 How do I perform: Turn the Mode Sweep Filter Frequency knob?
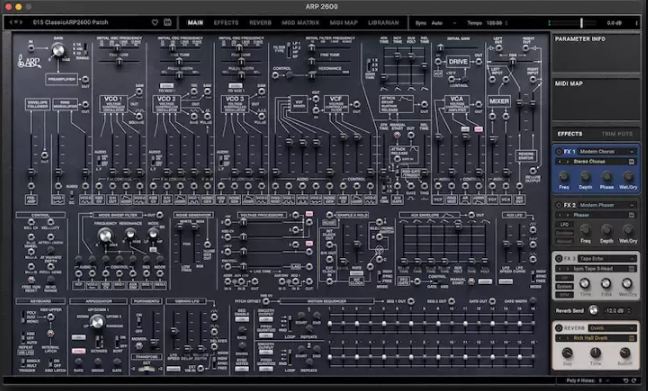pos(105,235)
